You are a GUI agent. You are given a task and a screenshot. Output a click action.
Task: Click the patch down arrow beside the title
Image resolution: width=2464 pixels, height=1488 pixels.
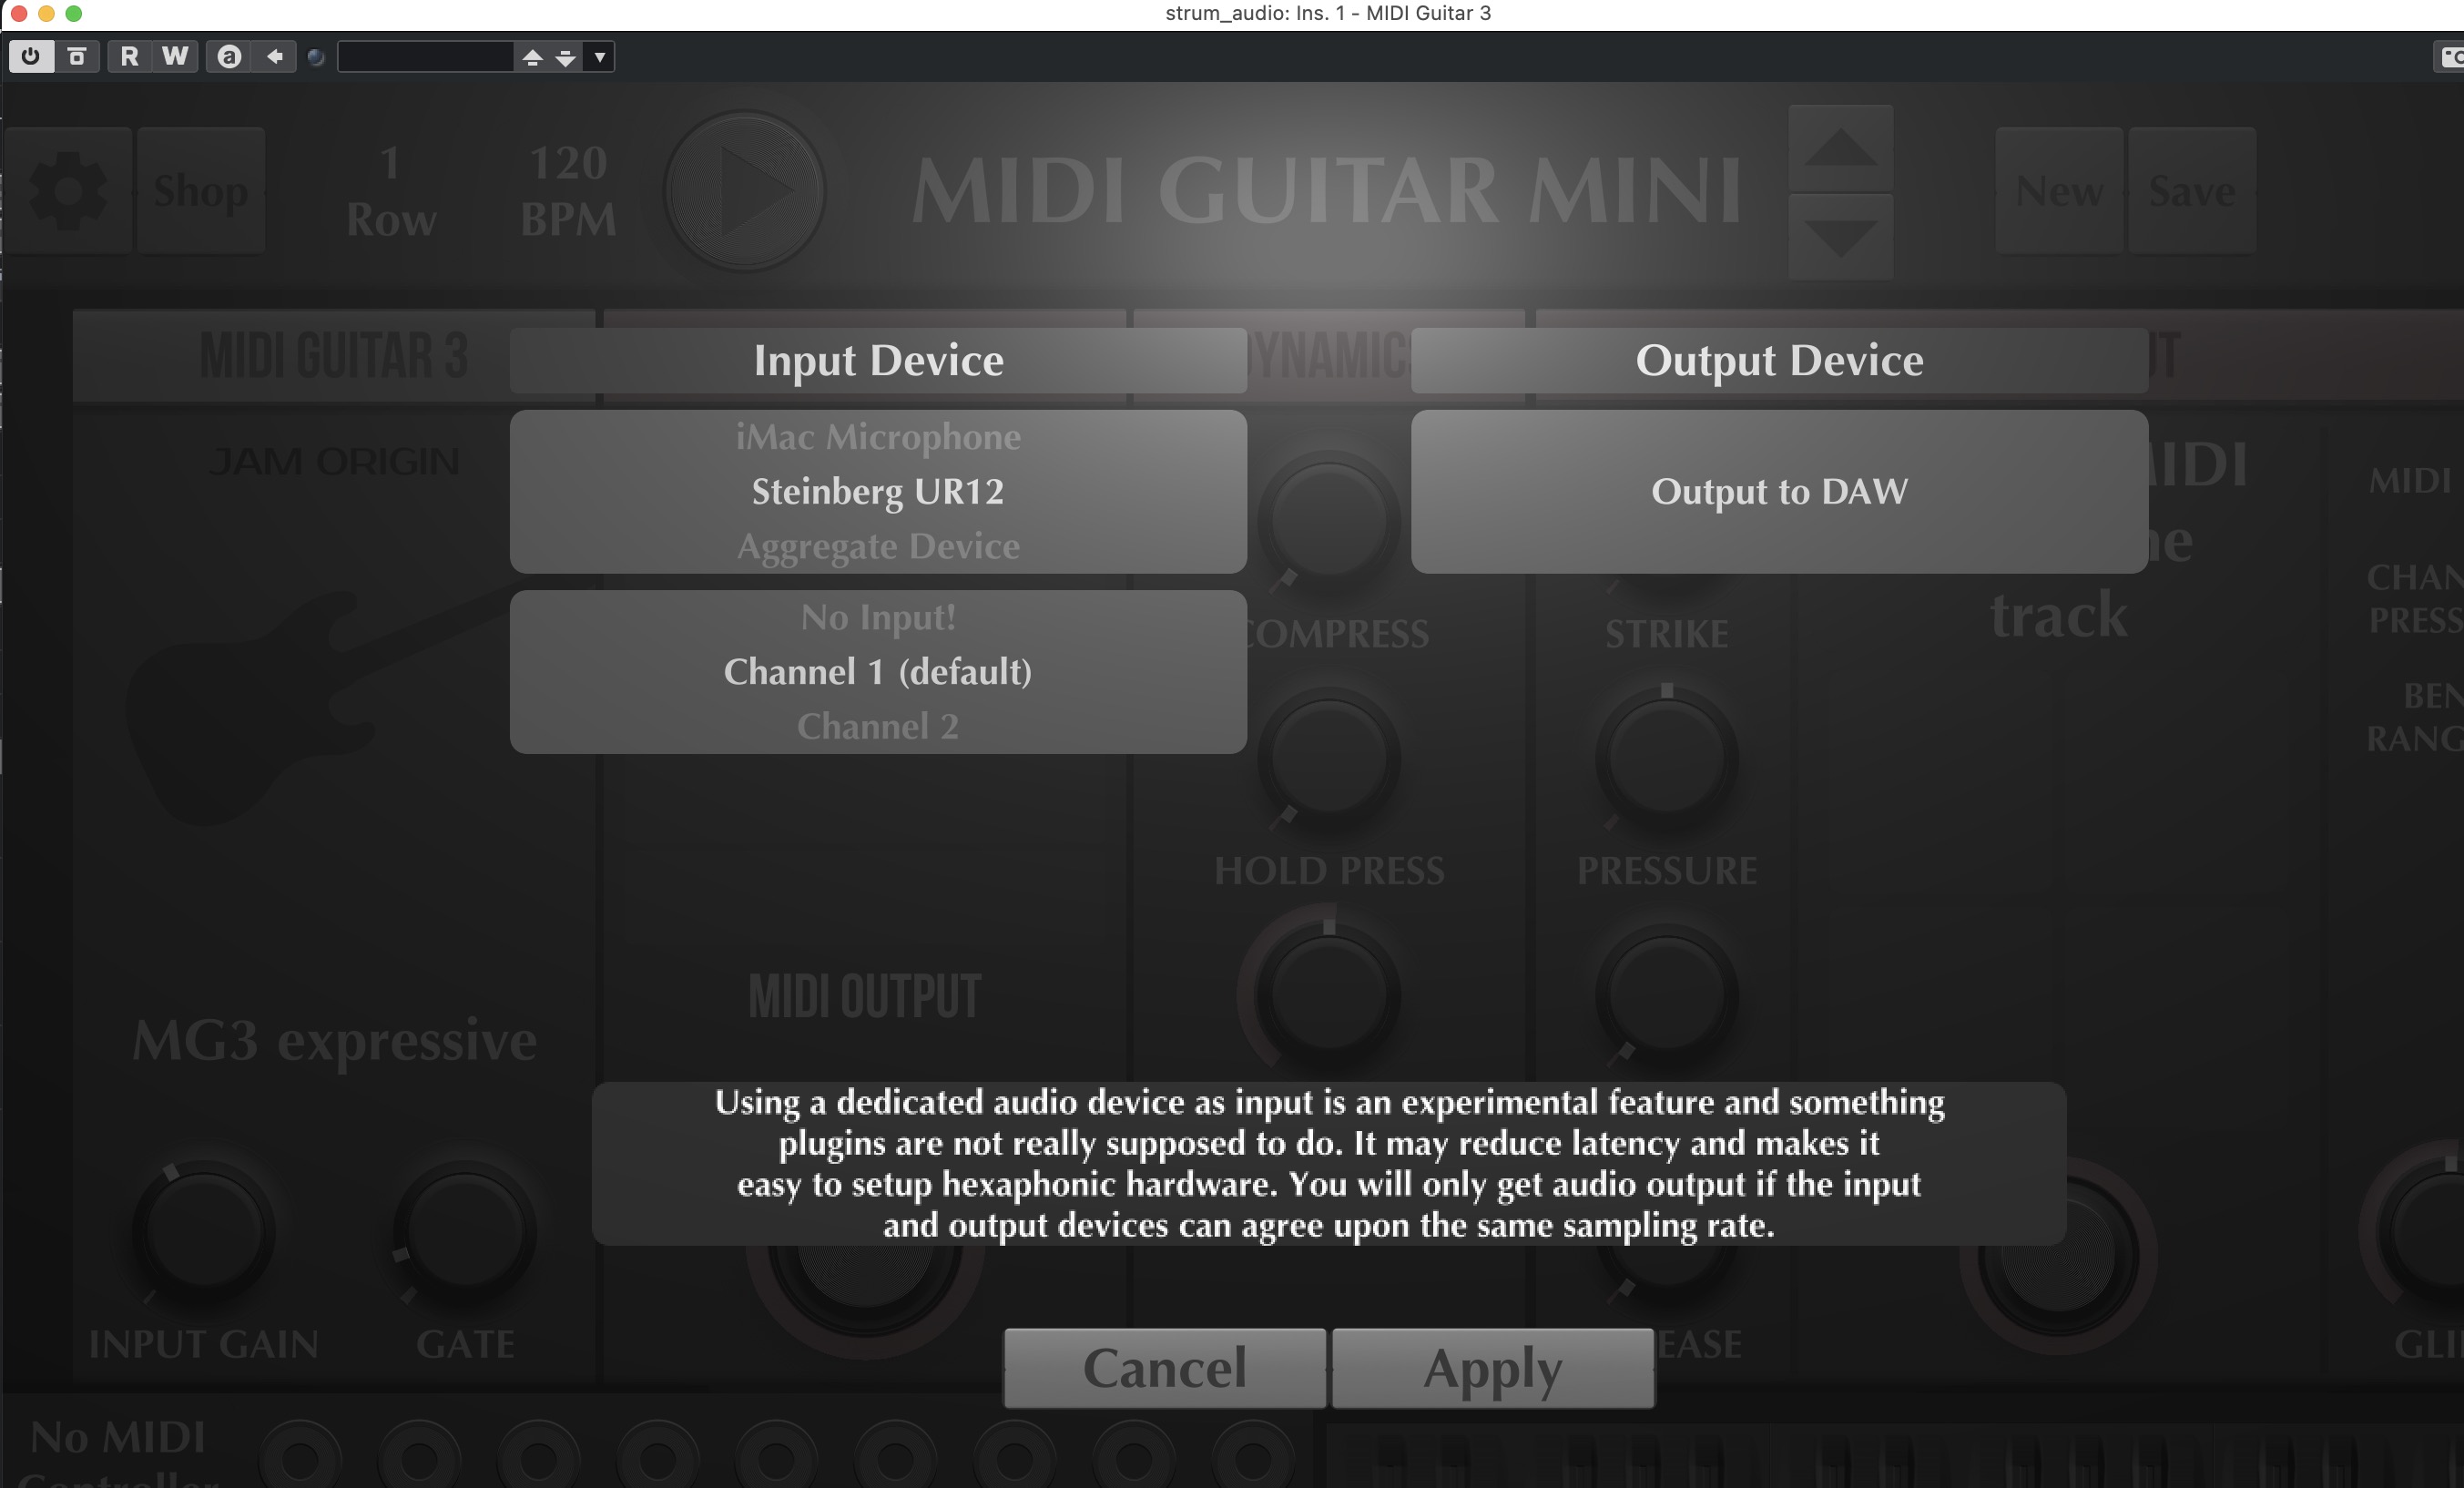tap(1840, 236)
